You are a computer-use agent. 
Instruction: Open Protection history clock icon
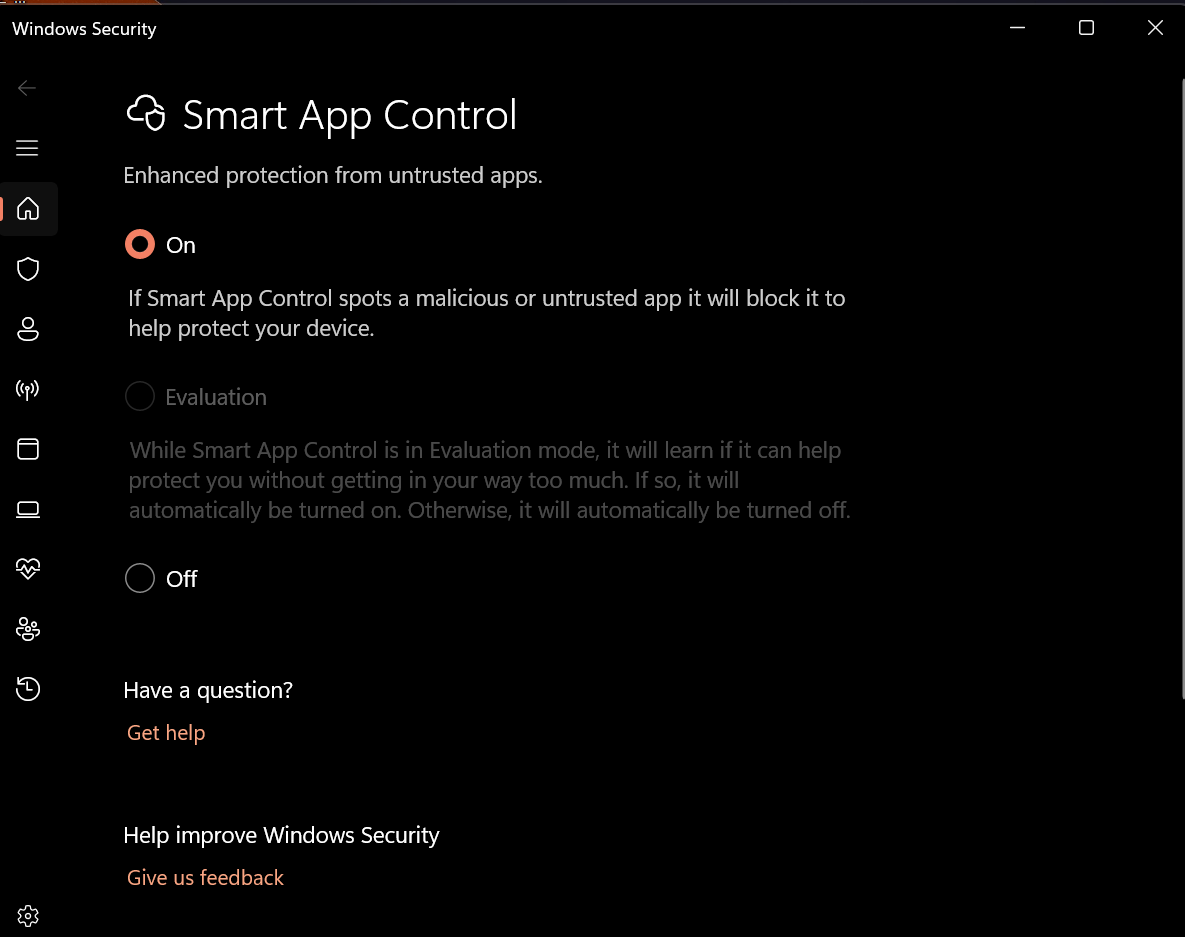(28, 688)
